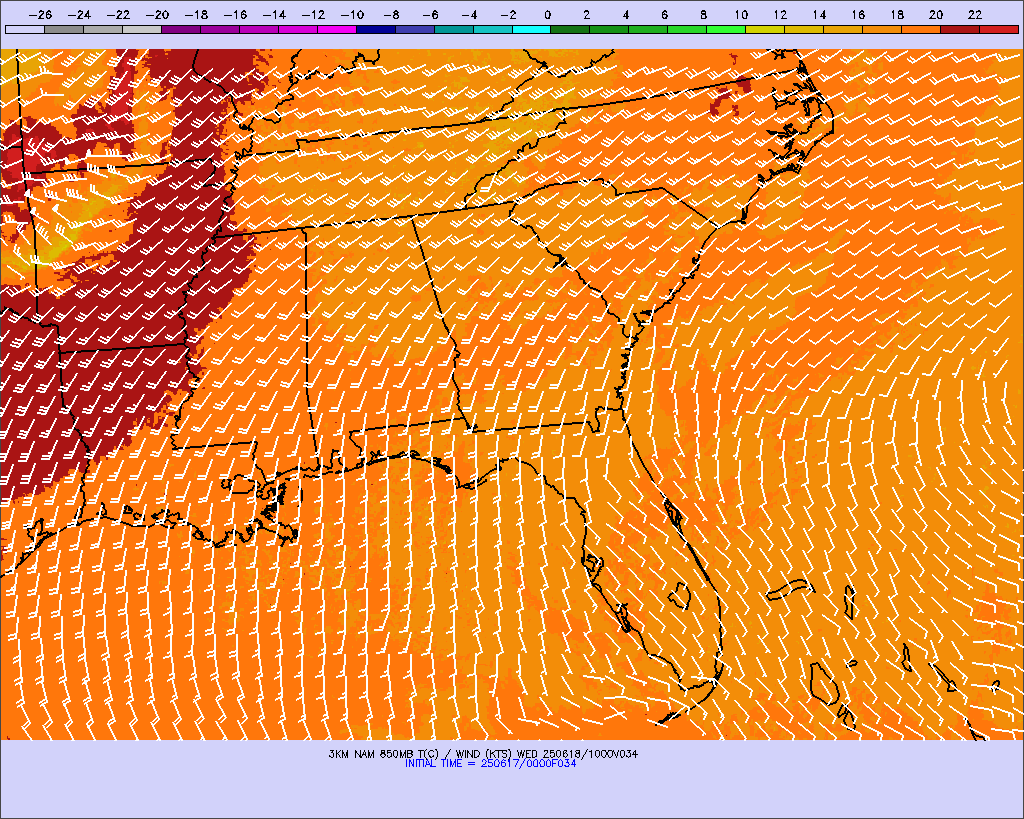Click the "-6" scale label
The height and width of the screenshot is (819, 1024).
coord(430,14)
